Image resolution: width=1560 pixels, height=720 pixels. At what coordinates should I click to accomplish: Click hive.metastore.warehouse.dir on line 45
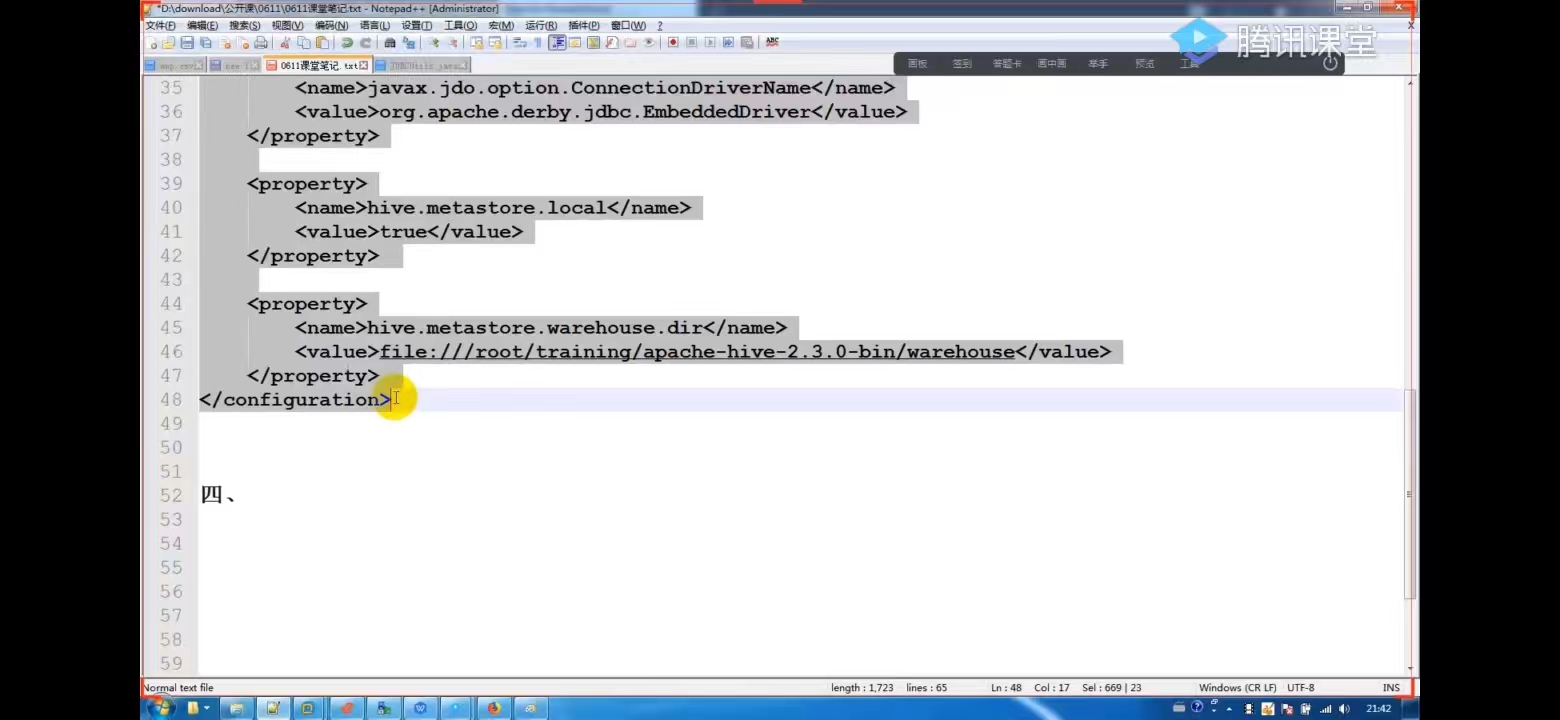click(x=535, y=328)
